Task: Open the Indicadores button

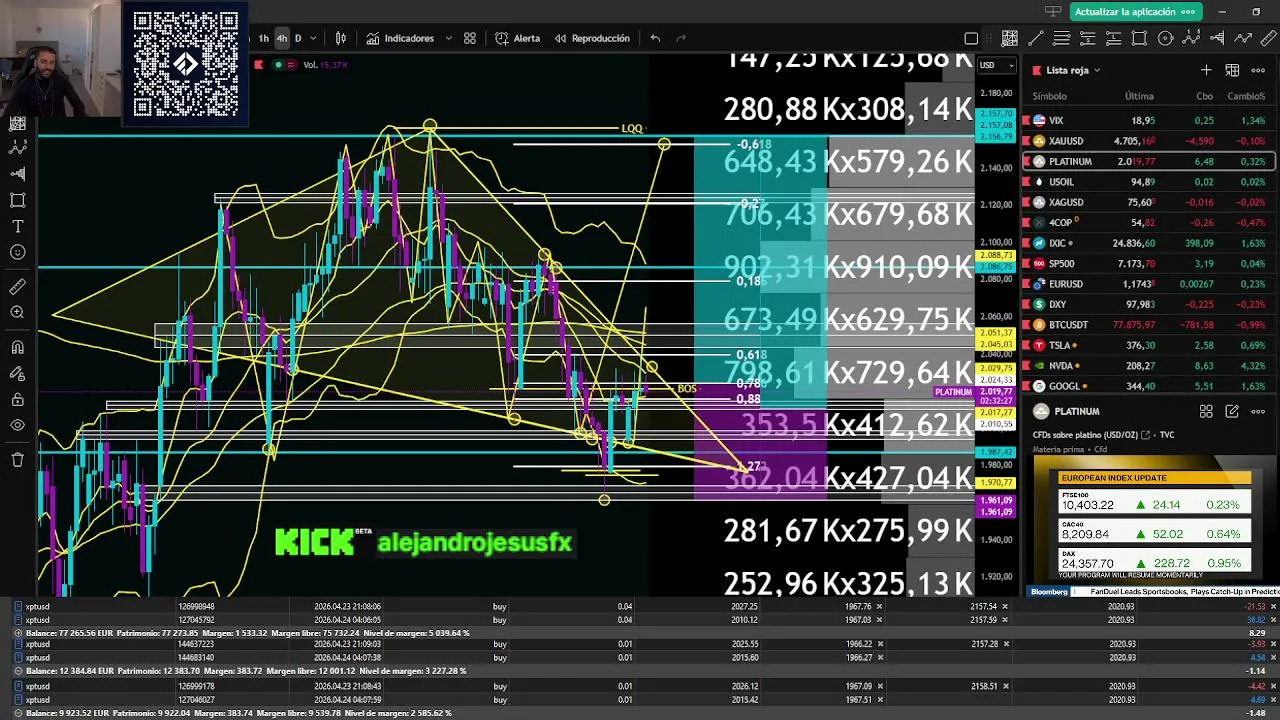Action: click(399, 38)
